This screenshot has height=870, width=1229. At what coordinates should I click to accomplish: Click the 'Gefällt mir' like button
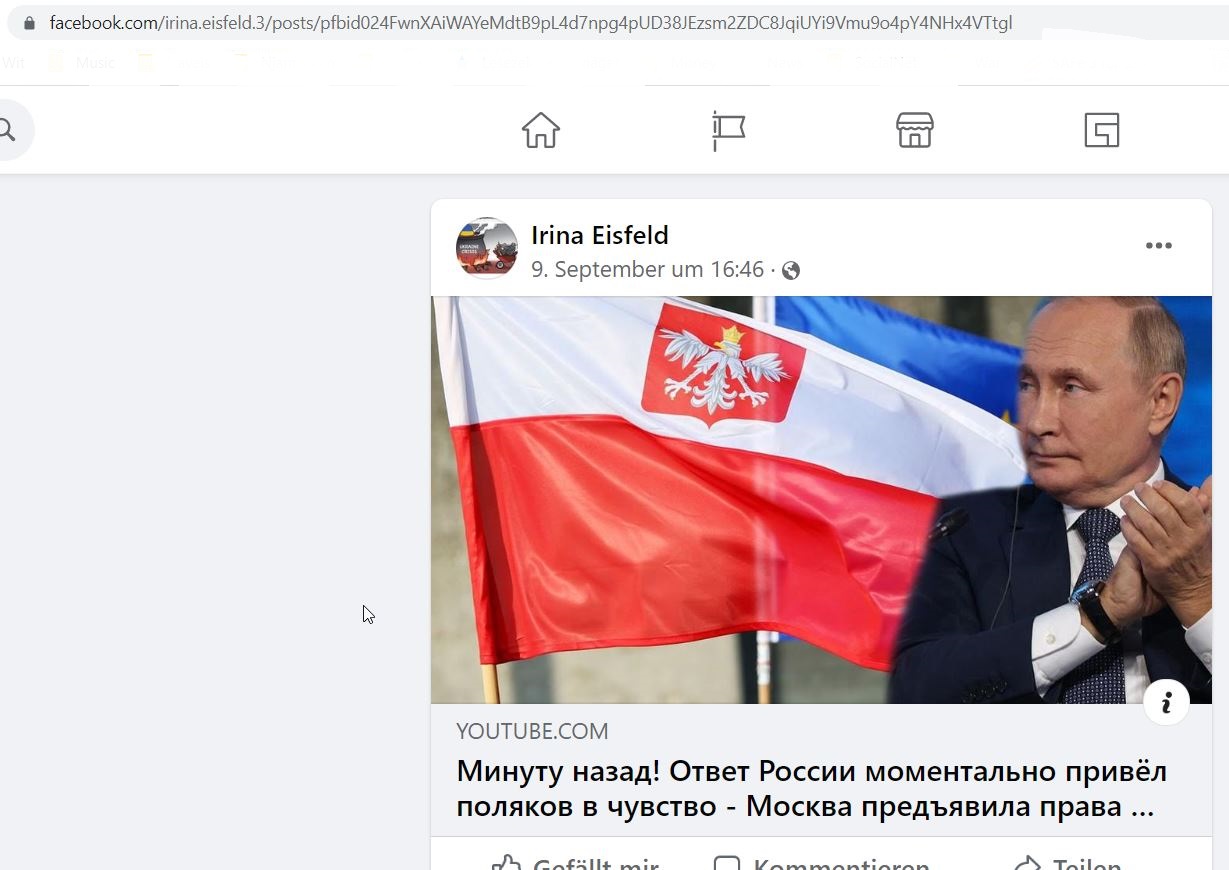click(576, 862)
